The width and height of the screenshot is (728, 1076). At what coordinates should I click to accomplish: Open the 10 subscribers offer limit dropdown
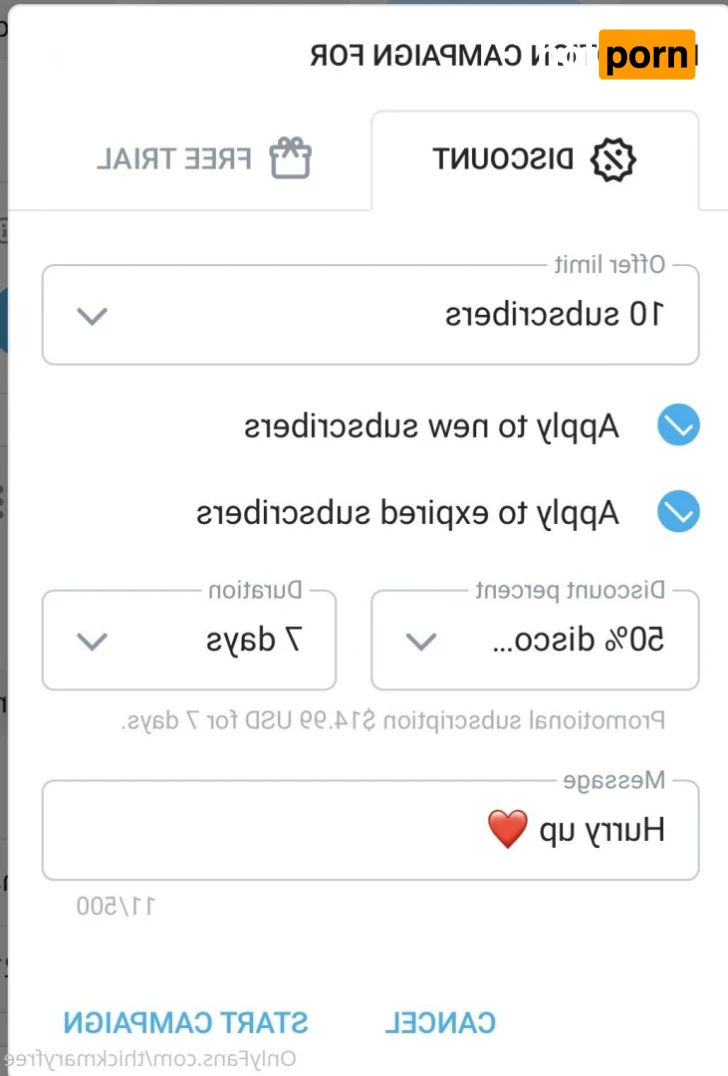370,316
